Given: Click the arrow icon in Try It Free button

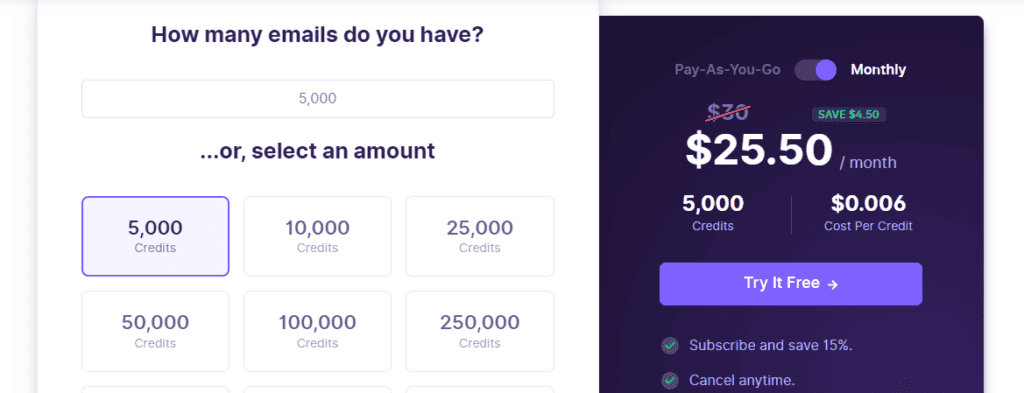Looking at the screenshot, I should 832,284.
